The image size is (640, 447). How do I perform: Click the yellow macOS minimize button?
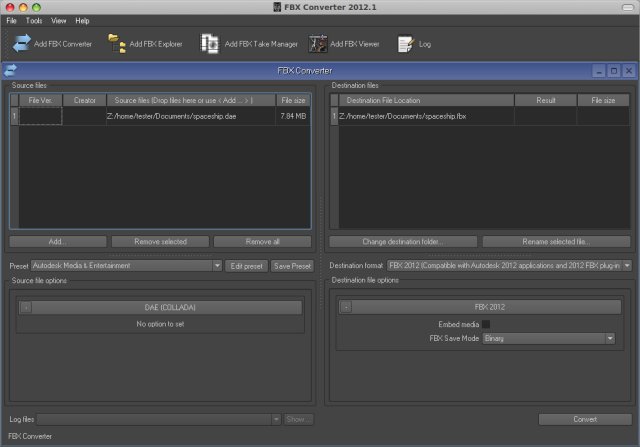[23, 7]
